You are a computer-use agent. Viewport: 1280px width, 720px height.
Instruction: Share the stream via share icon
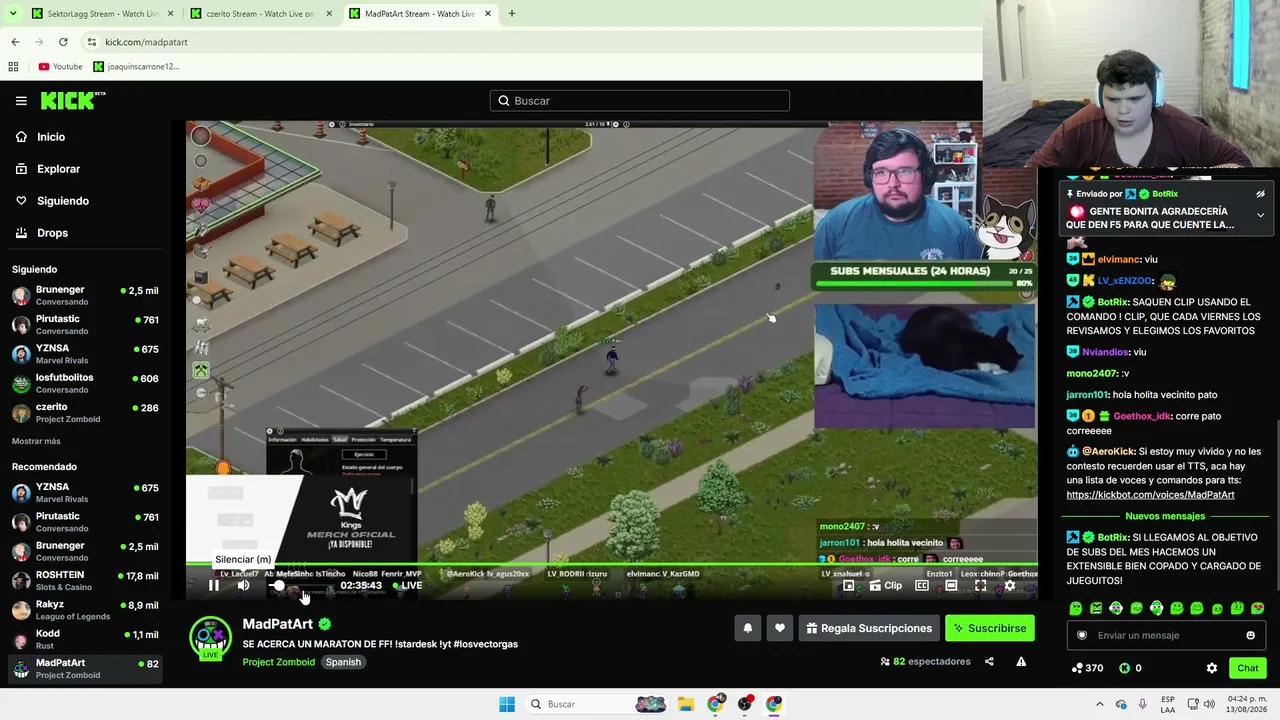pos(989,661)
